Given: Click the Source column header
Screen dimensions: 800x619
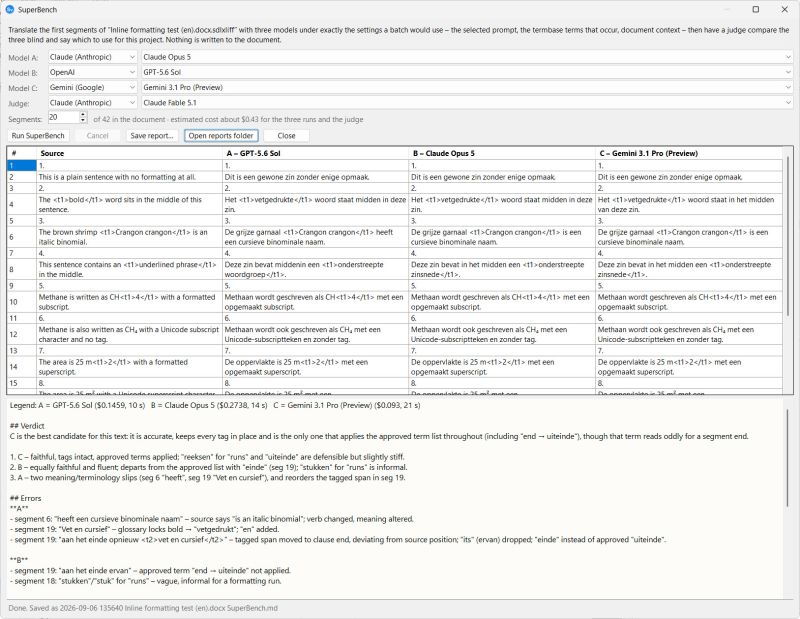Looking at the screenshot, I should [130, 153].
